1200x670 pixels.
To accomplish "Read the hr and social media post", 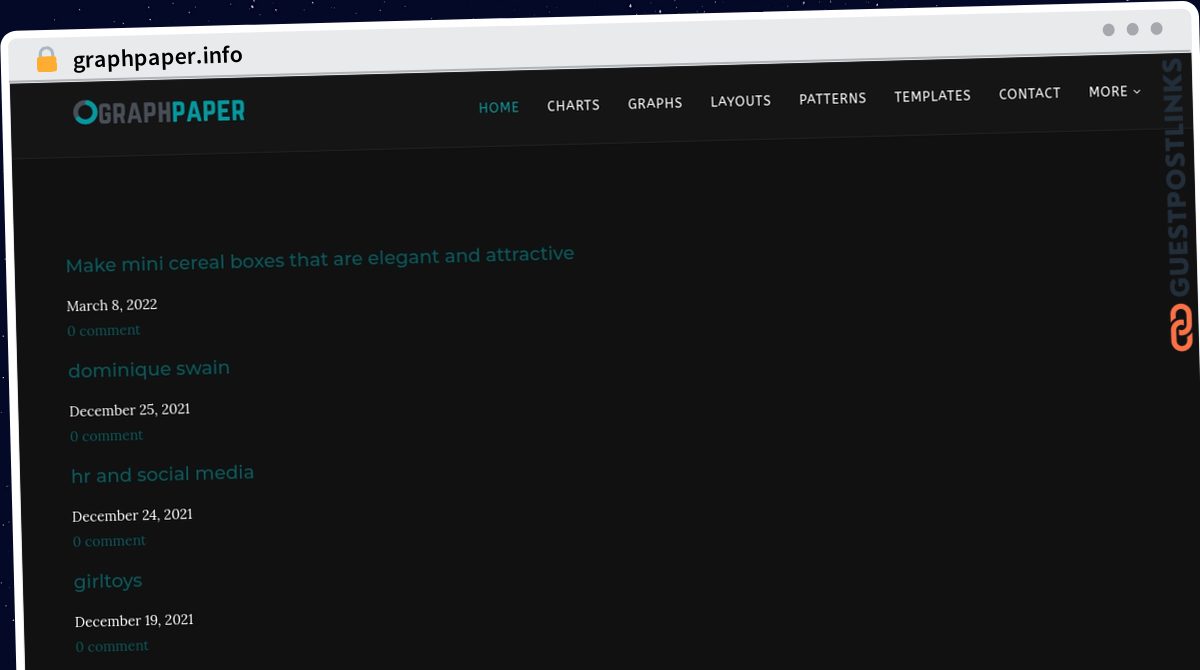I will 163,474.
